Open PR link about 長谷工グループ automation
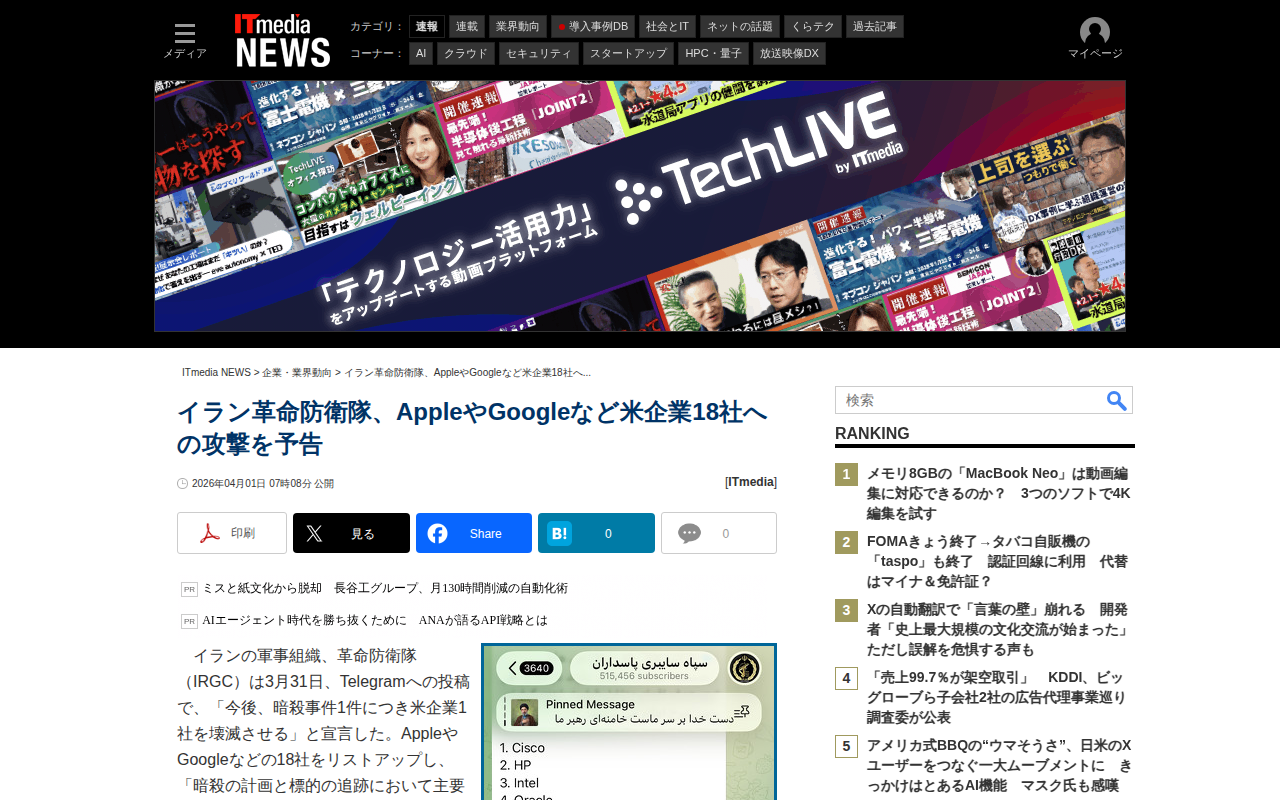Image resolution: width=1280 pixels, height=800 pixels. point(385,588)
